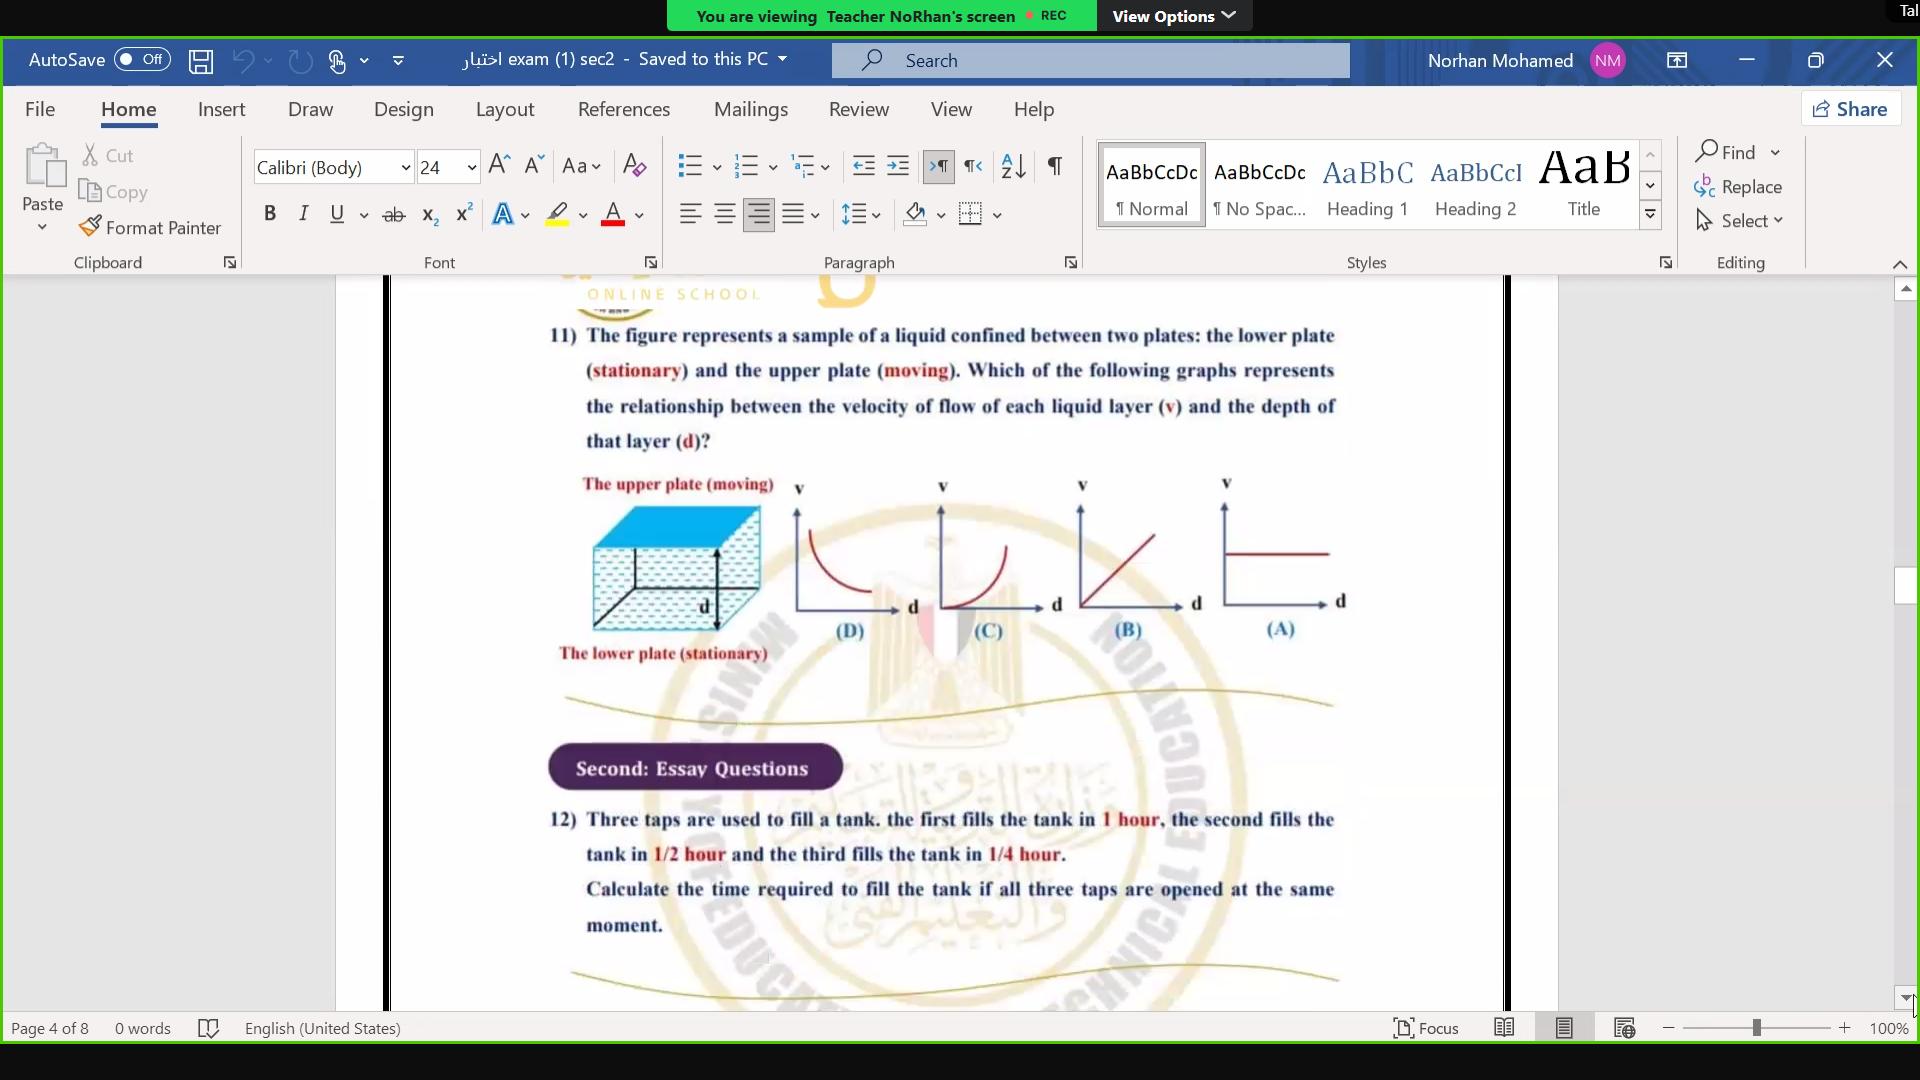Expand the font size dropdown
Screen dimensions: 1920x1080
pyautogui.click(x=471, y=168)
